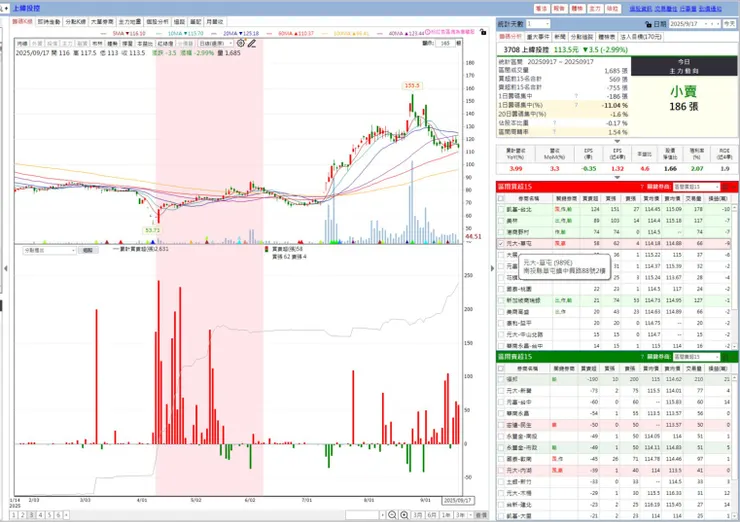
Task: Expand the down triangle below the EPS metrics row
Action: 617,177
